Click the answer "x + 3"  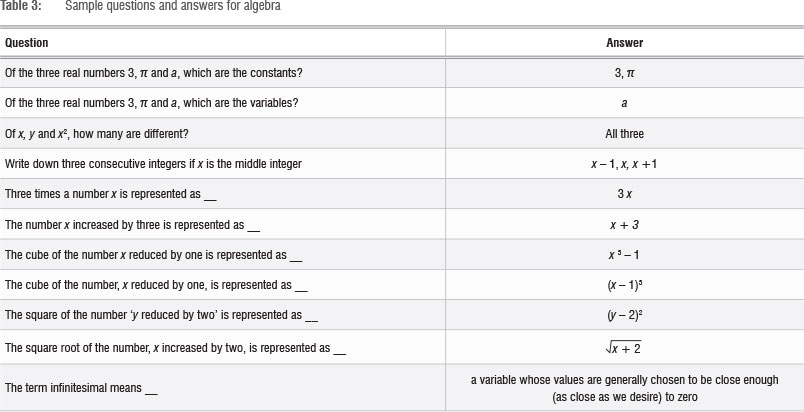[x=624, y=224]
